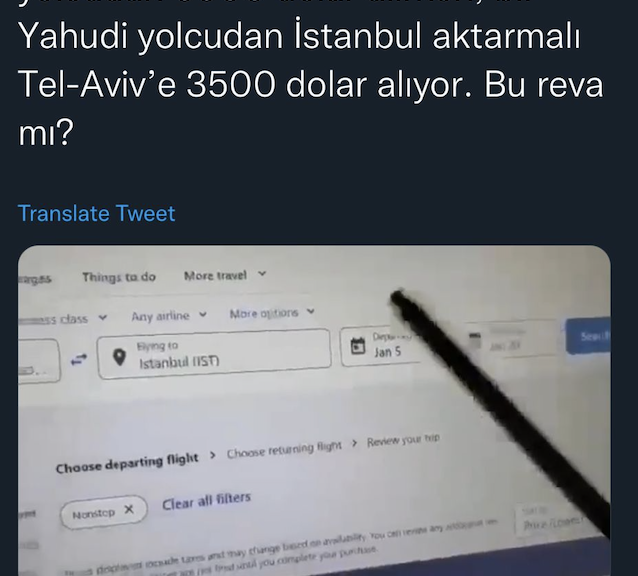Screen dimensions: 638x576
Task: Open the Sort by price dropdown
Action: click(553, 519)
